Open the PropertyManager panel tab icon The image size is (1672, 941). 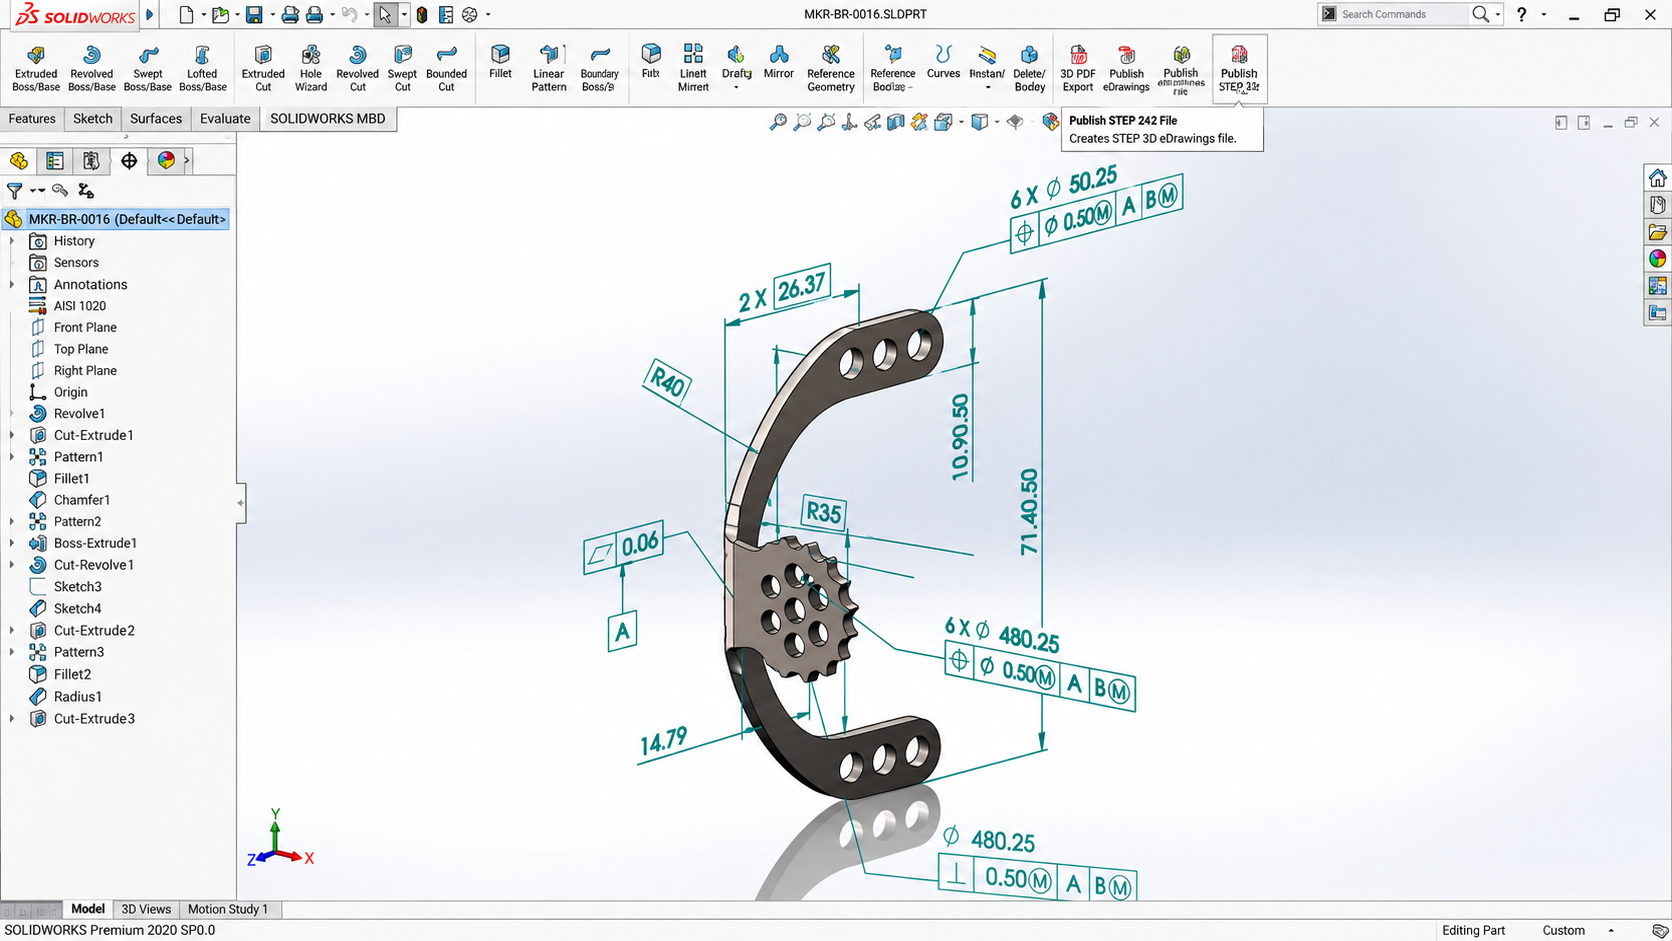55,160
